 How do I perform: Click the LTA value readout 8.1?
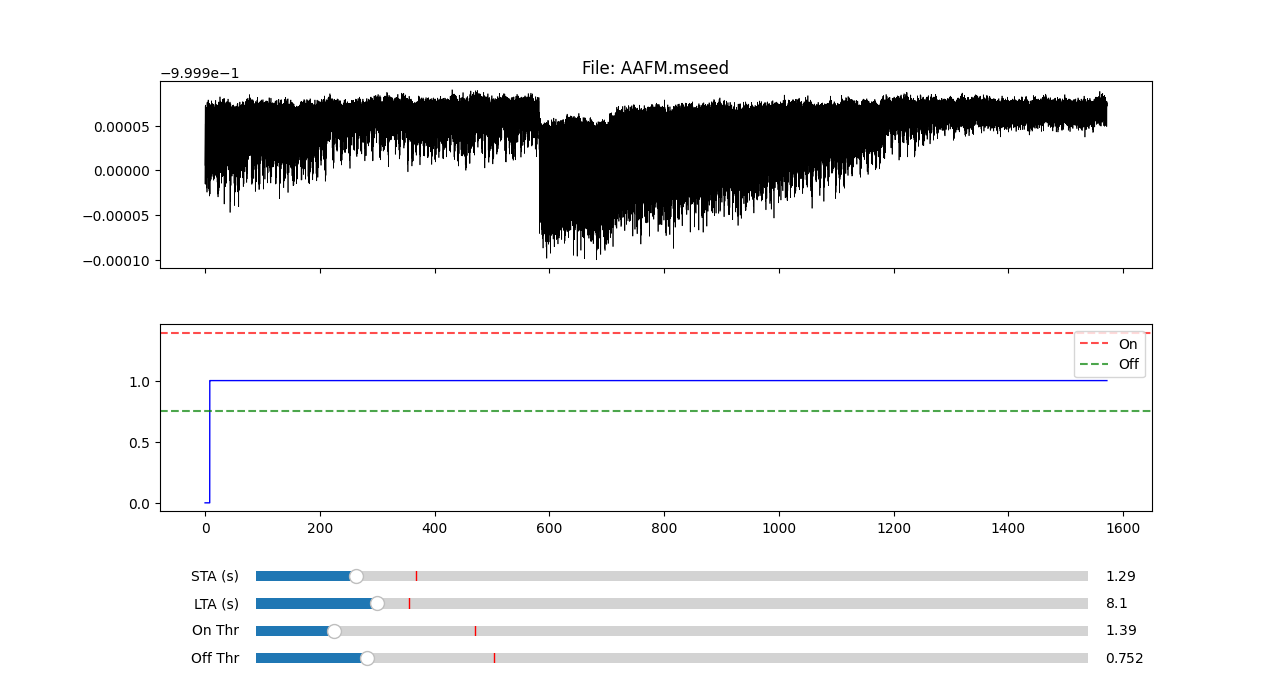(1116, 603)
